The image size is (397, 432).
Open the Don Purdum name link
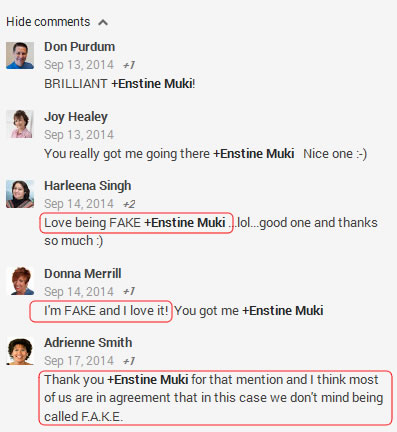[79, 47]
